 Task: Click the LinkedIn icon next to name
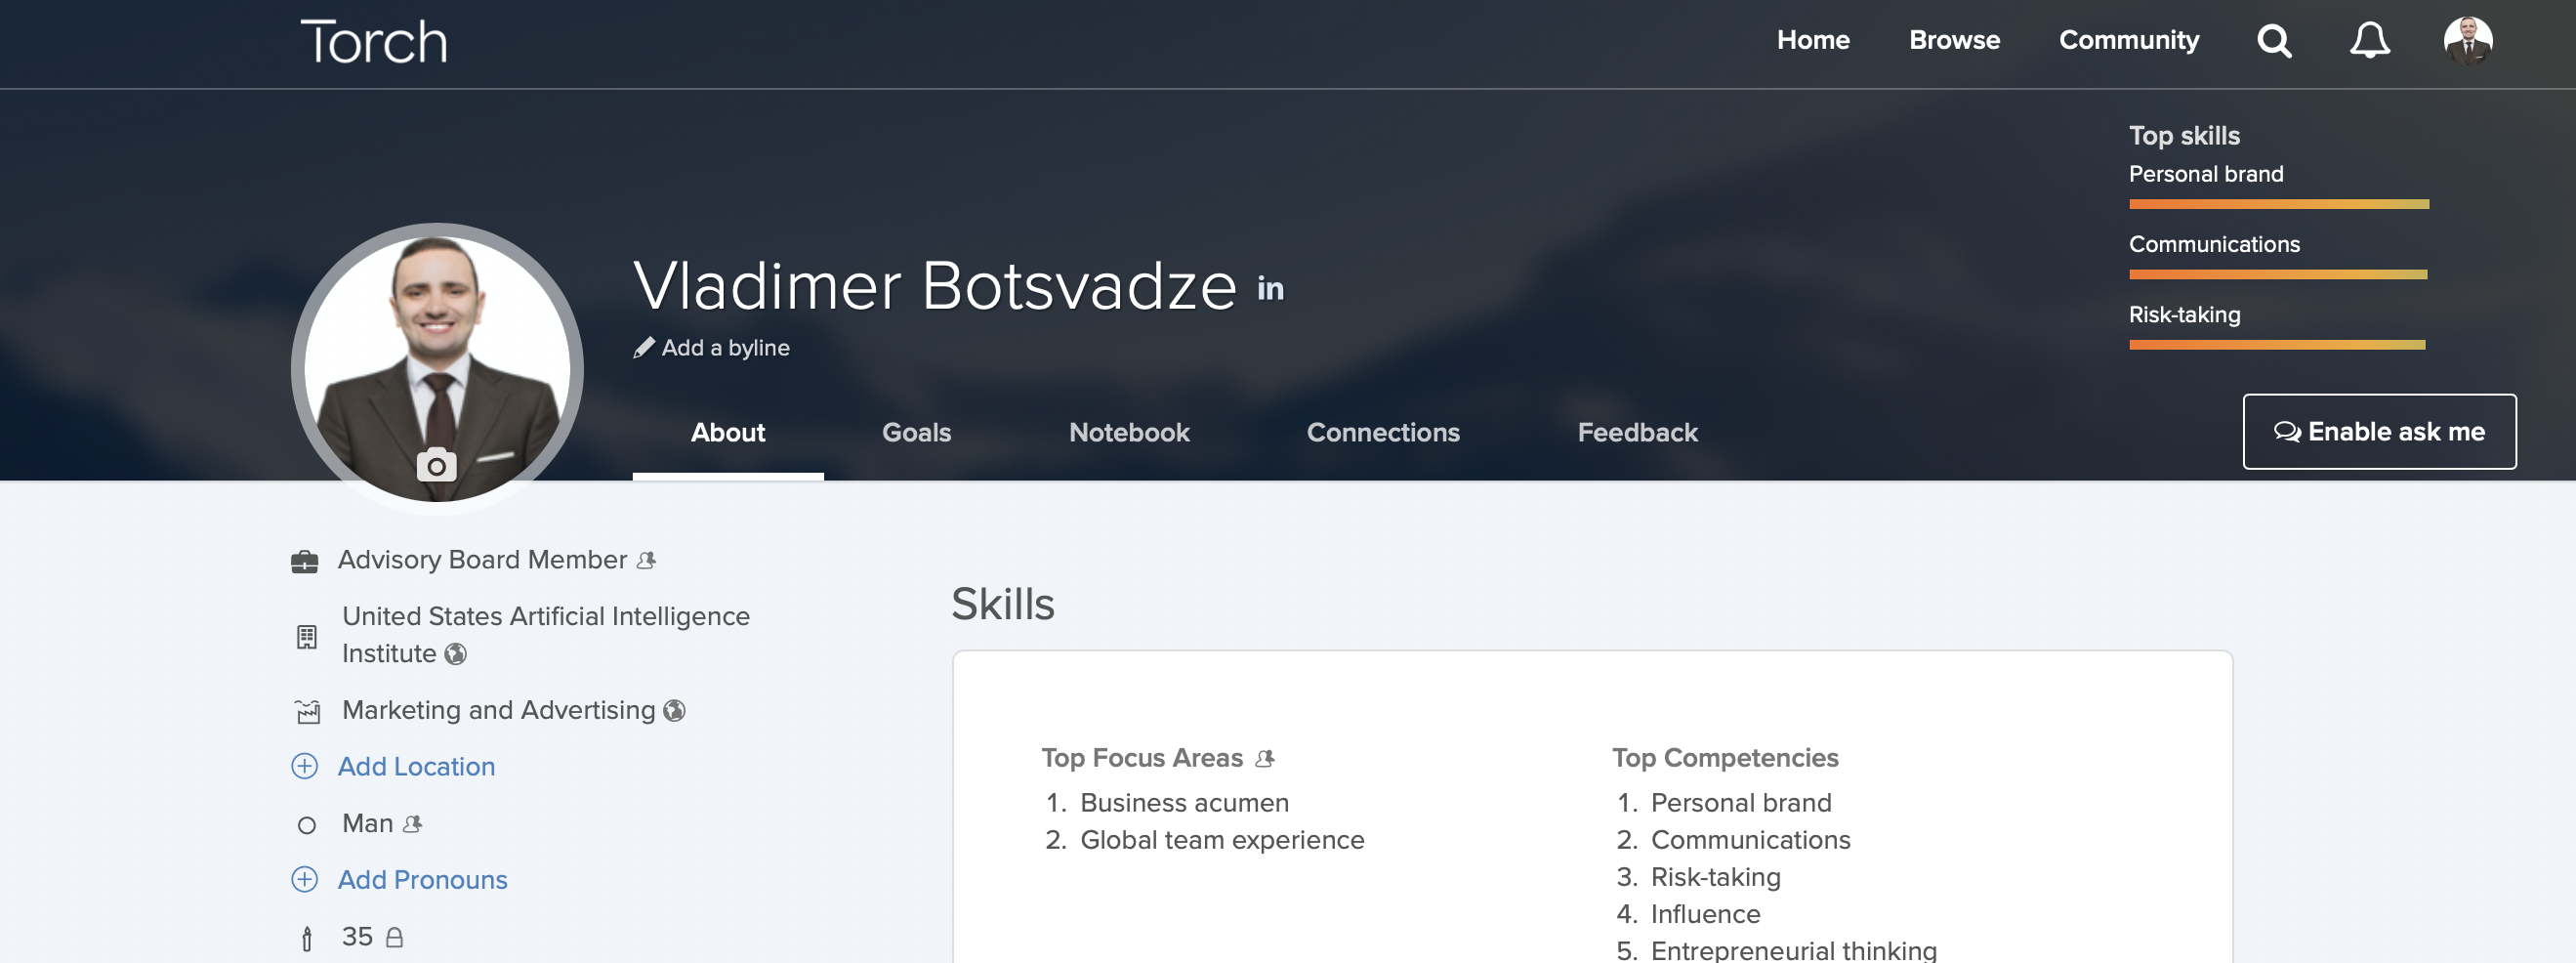(x=1270, y=289)
